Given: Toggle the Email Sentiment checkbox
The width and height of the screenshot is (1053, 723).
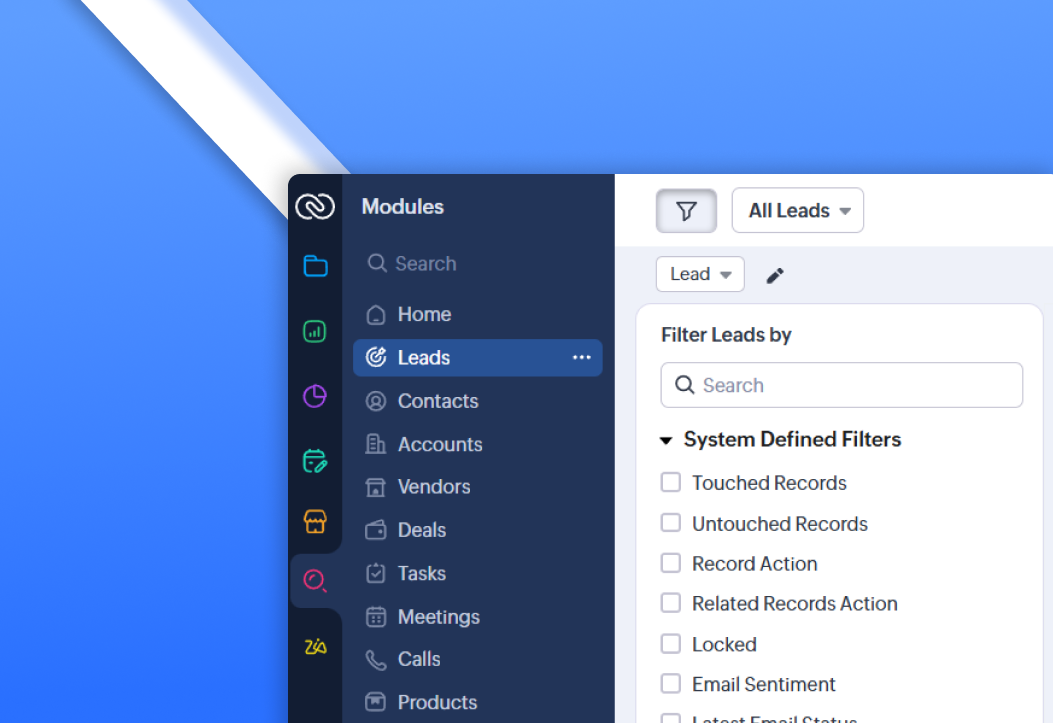Looking at the screenshot, I should [670, 684].
